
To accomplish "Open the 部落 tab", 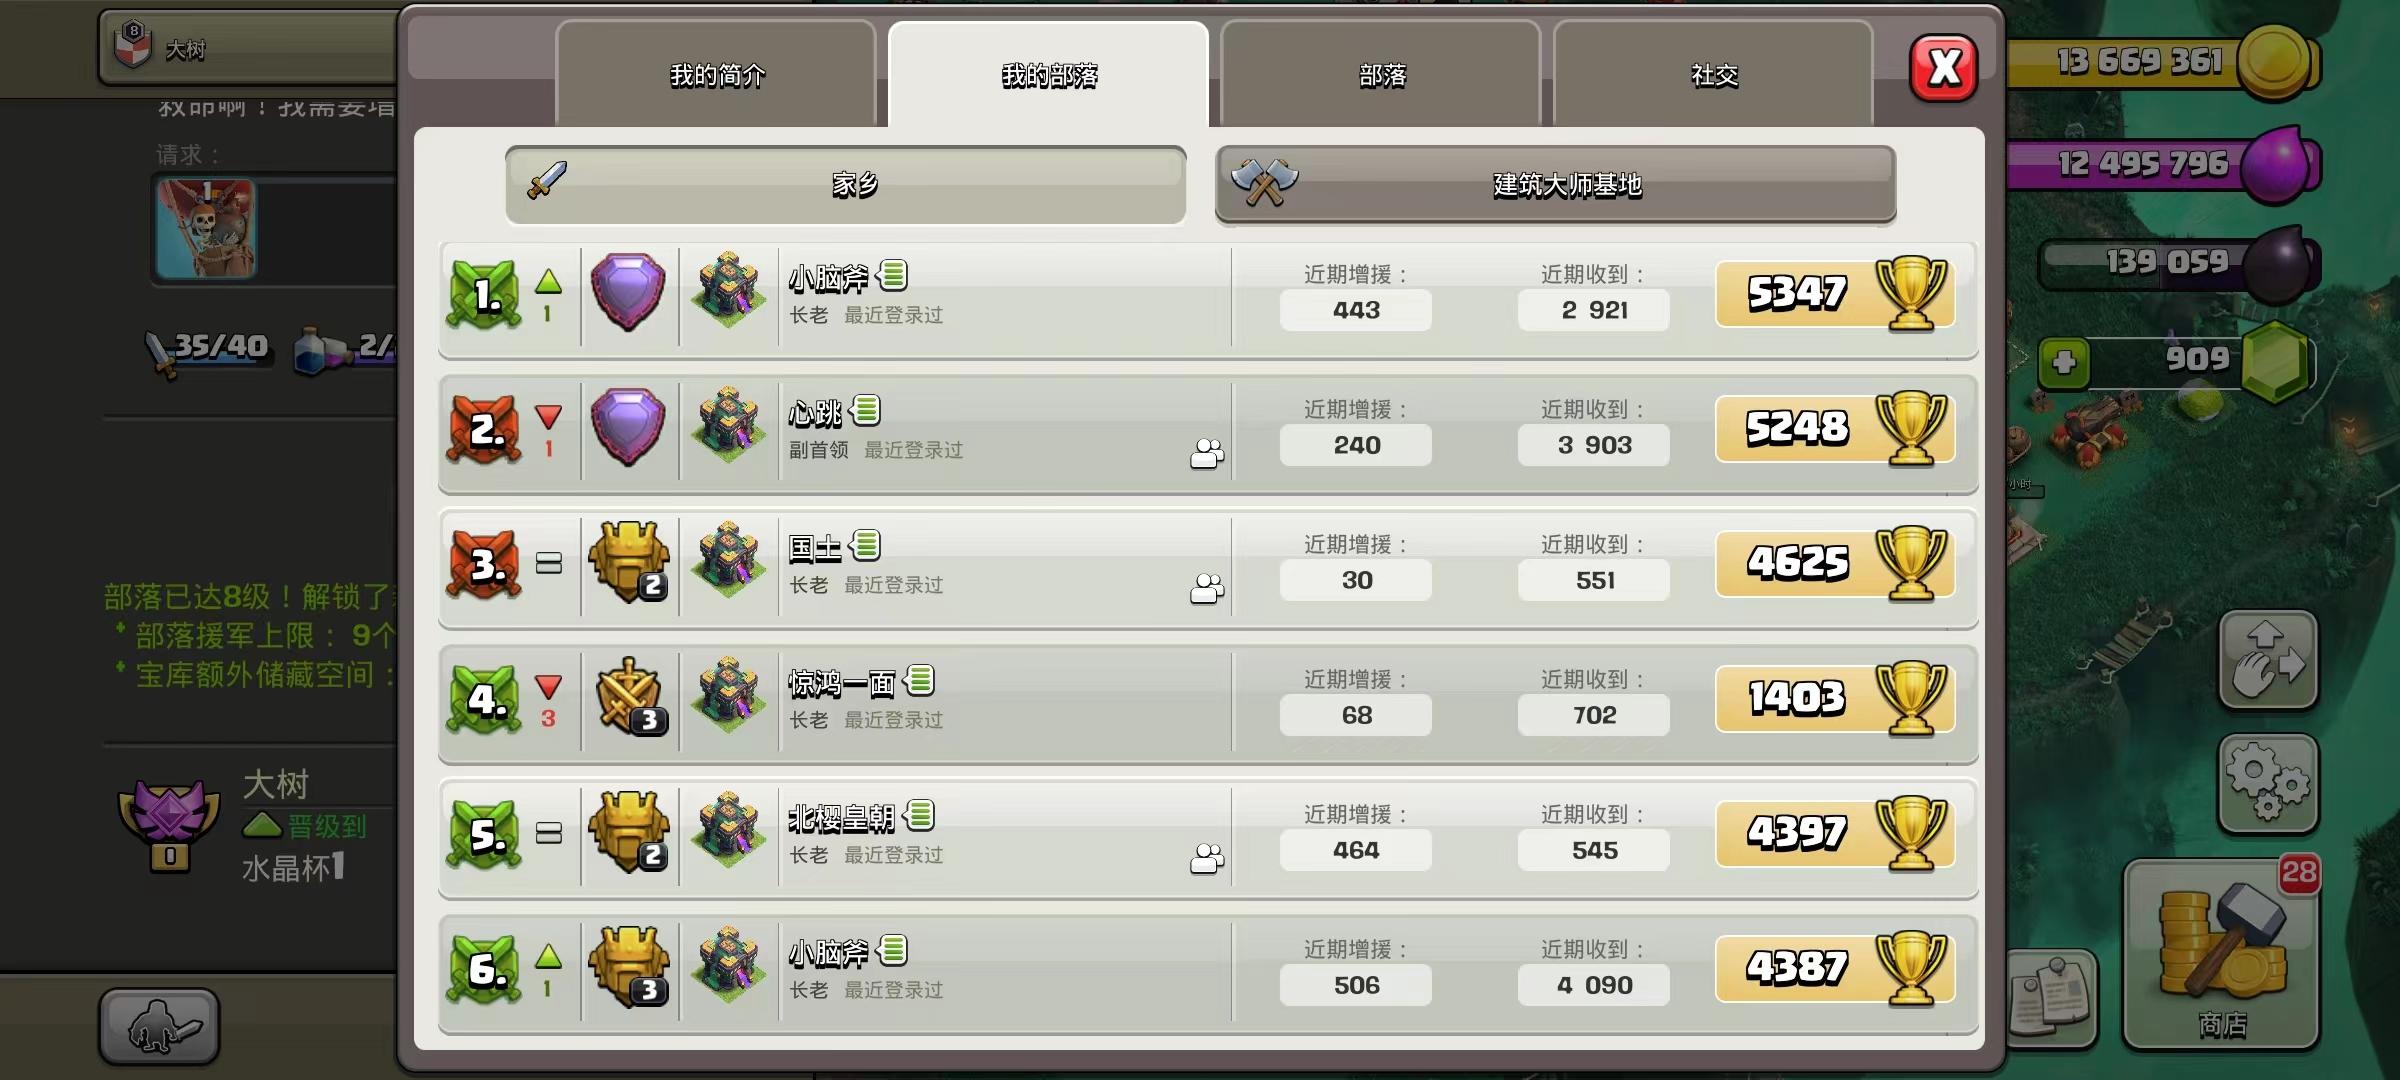I will [x=1381, y=75].
